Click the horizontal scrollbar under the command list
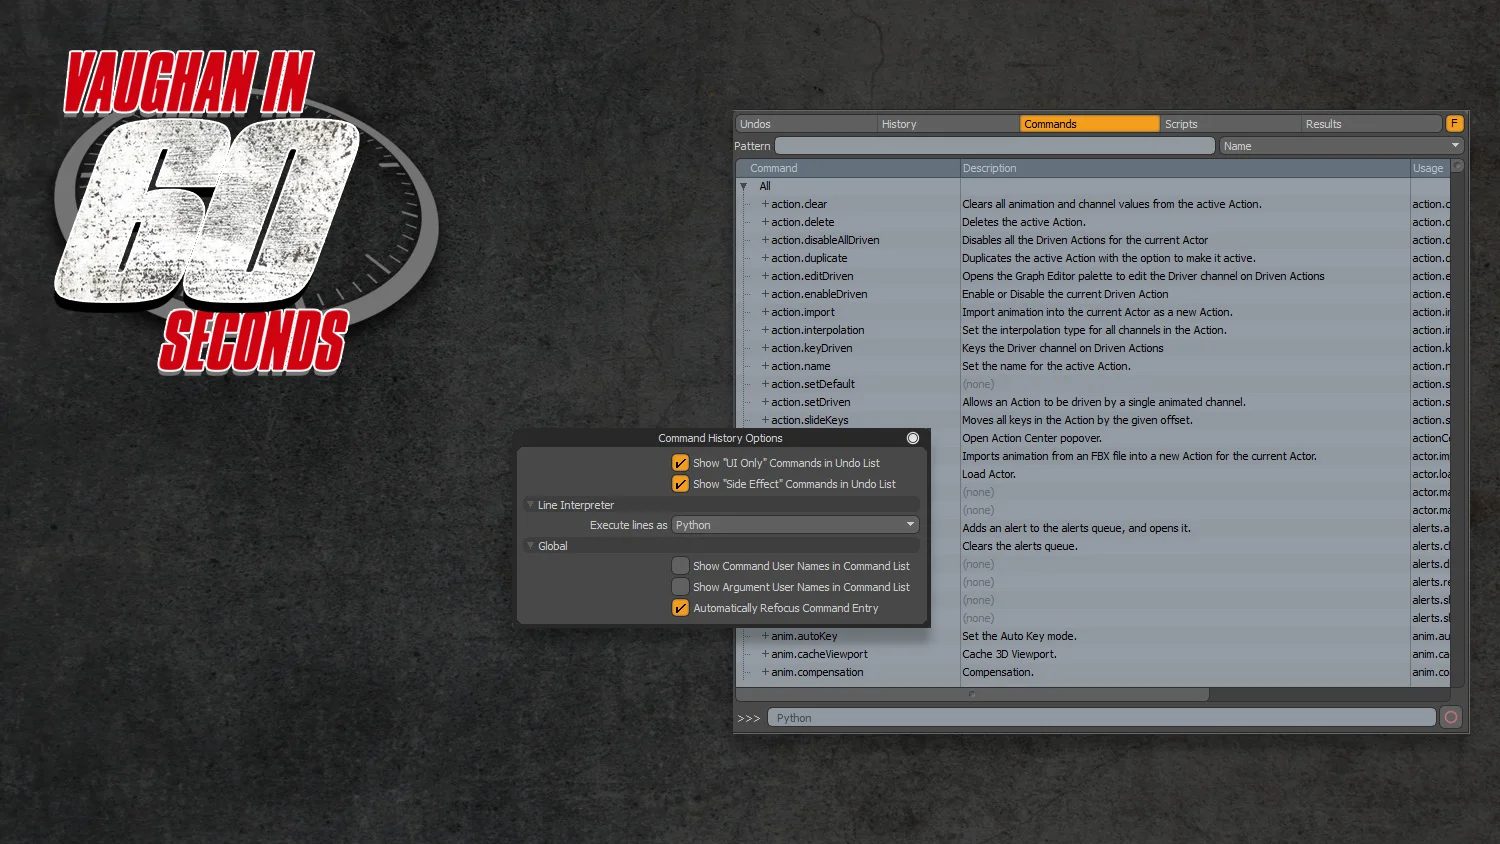The width and height of the screenshot is (1500, 844). tap(972, 694)
